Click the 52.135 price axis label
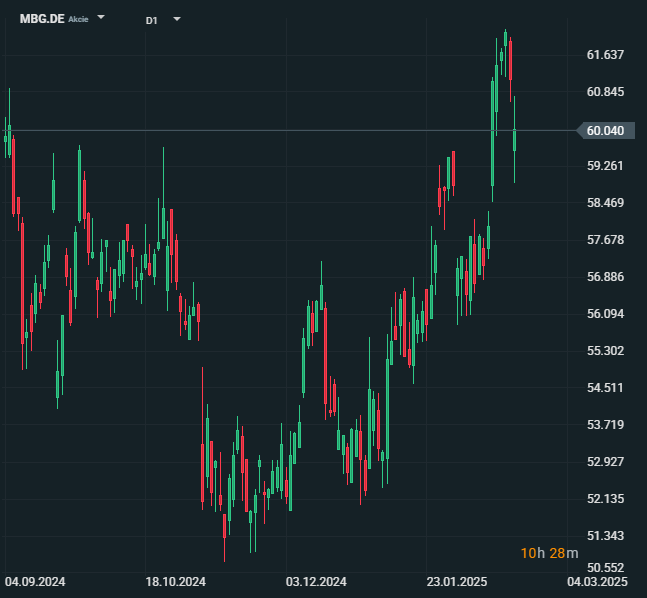The image size is (647, 598). tap(605, 499)
